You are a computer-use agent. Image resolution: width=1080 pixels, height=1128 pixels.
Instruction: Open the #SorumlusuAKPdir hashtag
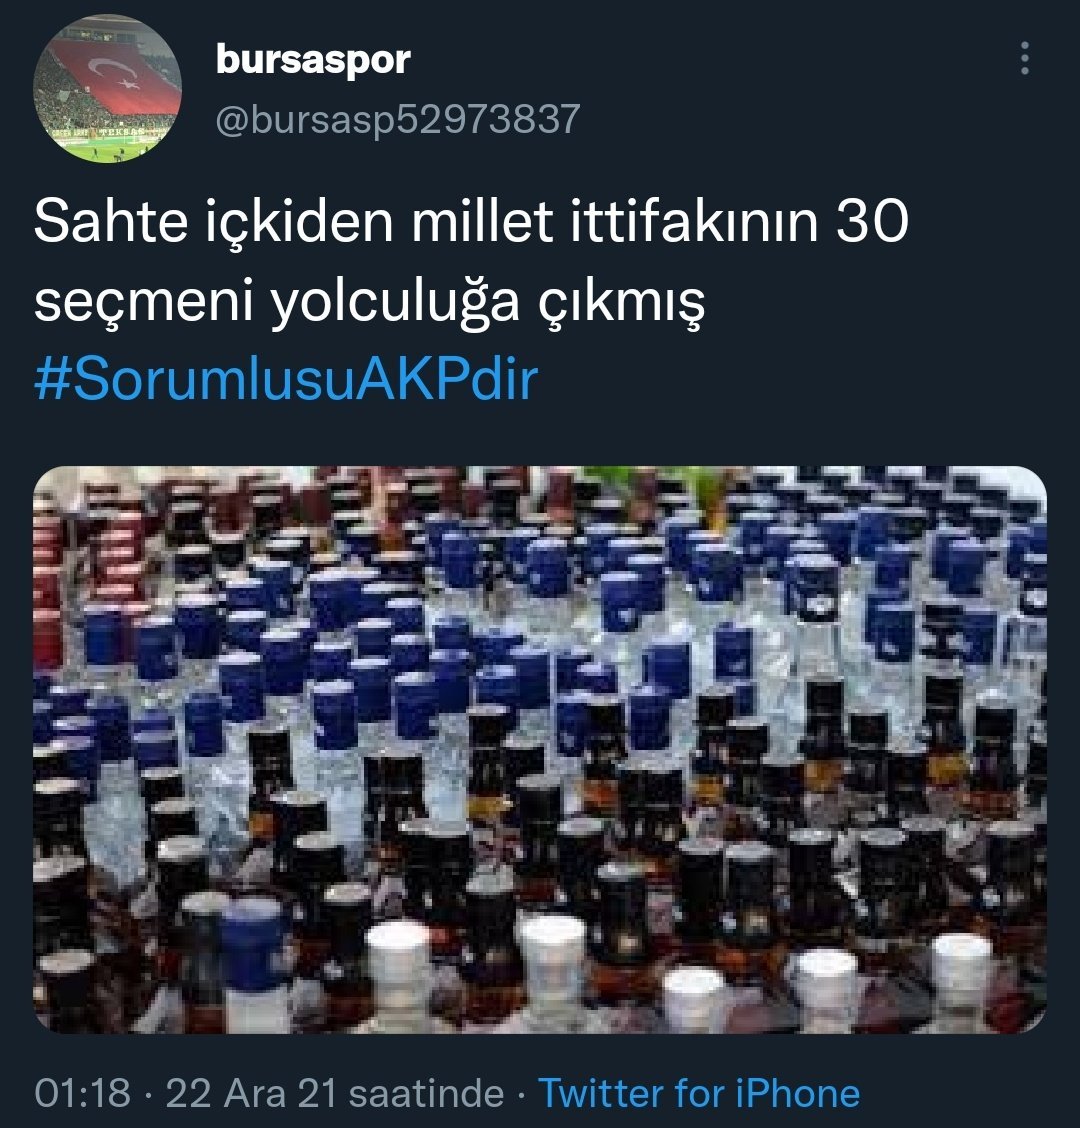point(286,379)
